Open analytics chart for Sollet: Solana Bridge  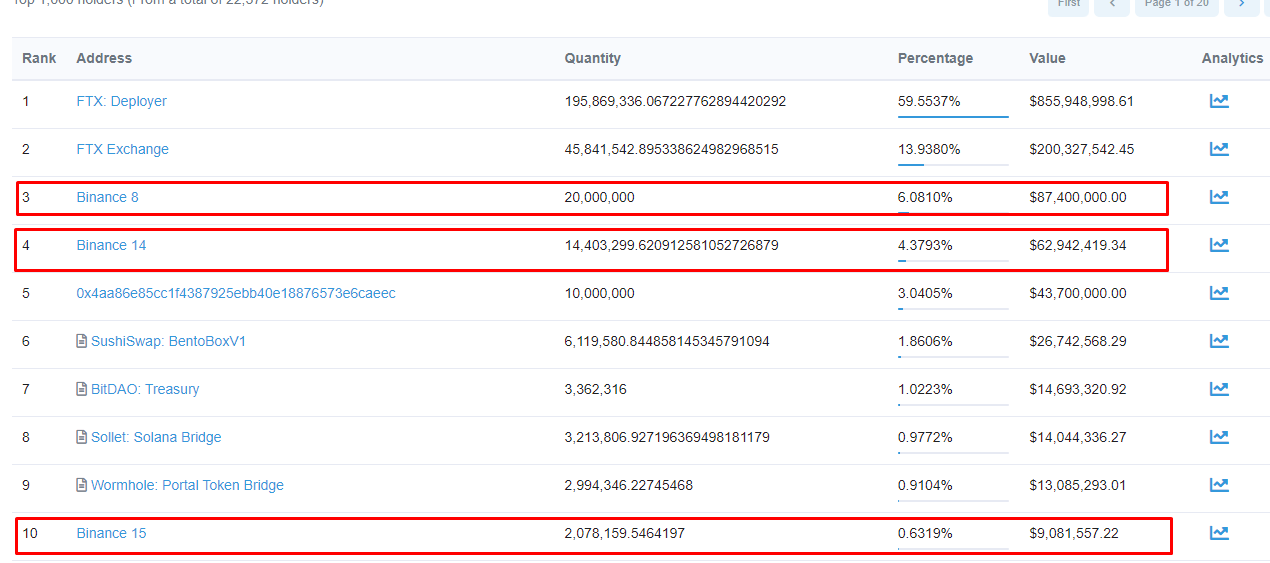click(x=1219, y=437)
